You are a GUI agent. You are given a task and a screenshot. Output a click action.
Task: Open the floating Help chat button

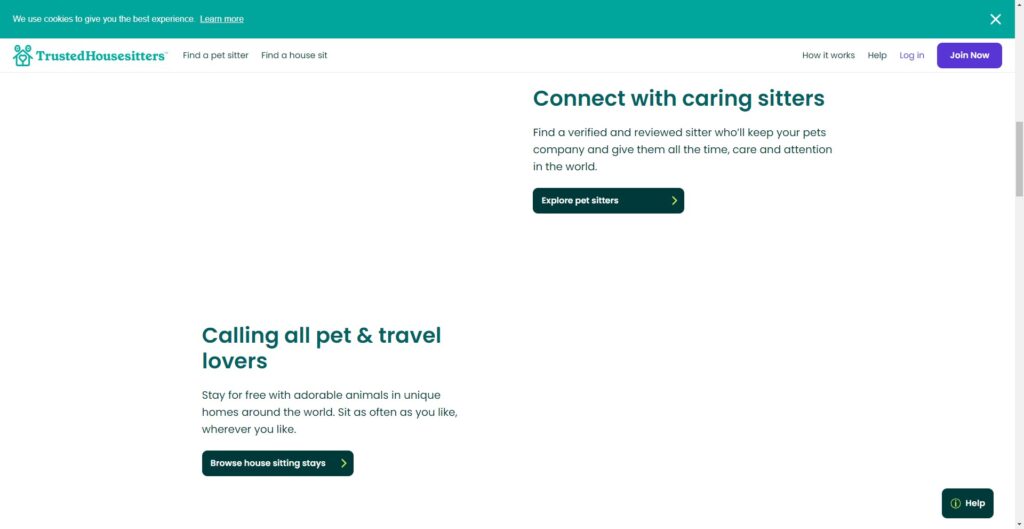point(968,504)
